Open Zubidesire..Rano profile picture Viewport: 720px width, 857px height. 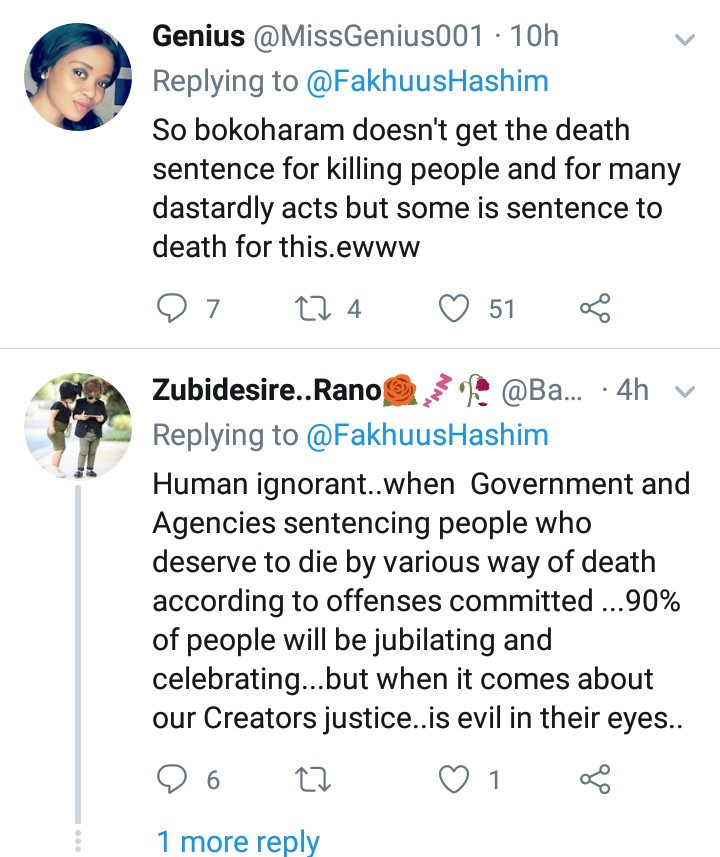tap(77, 427)
